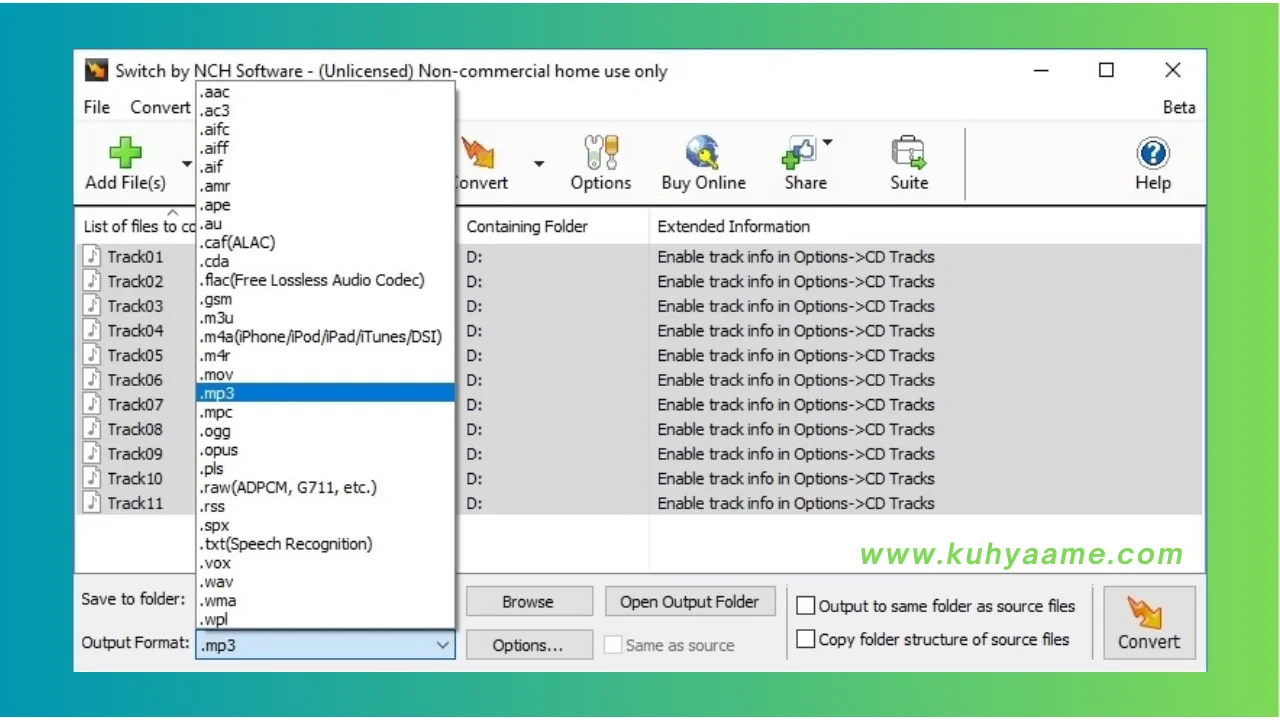1280x720 pixels.
Task: Choose .au from format list
Action: [x=326, y=224]
